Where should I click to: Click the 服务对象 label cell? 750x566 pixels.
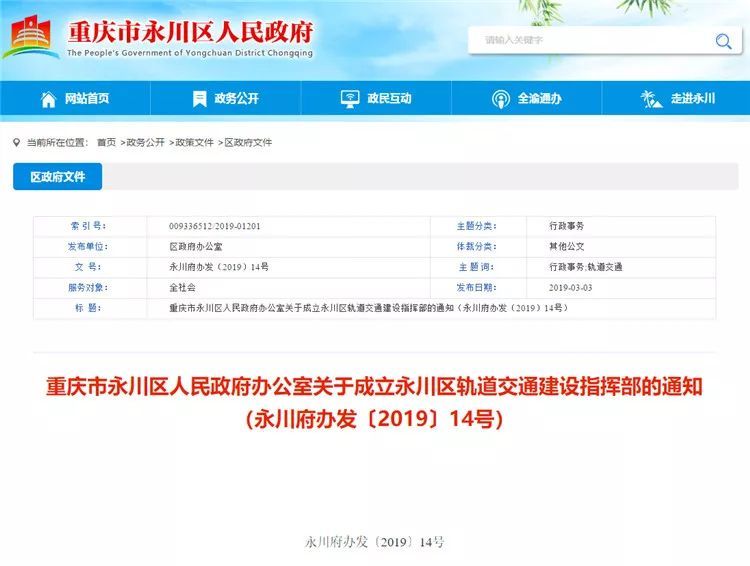[x=90, y=288]
